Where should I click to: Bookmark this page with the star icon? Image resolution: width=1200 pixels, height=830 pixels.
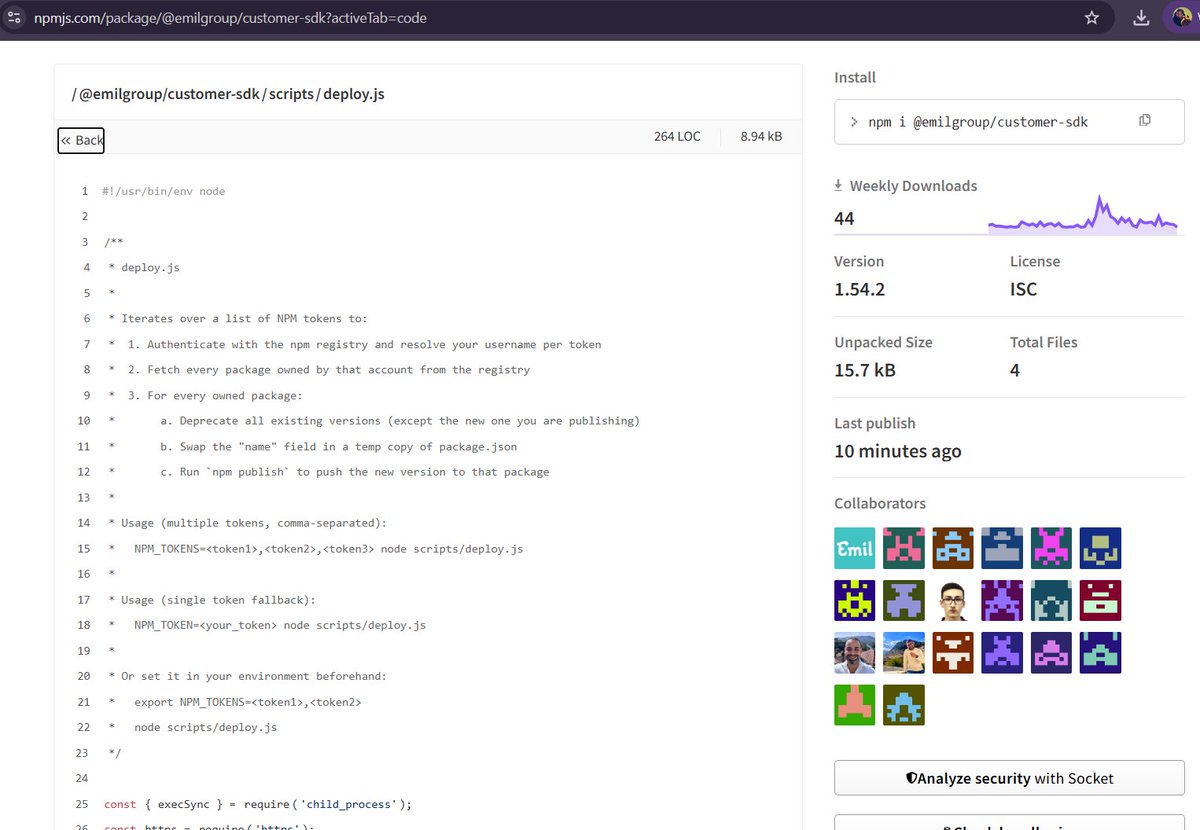[x=1091, y=17]
